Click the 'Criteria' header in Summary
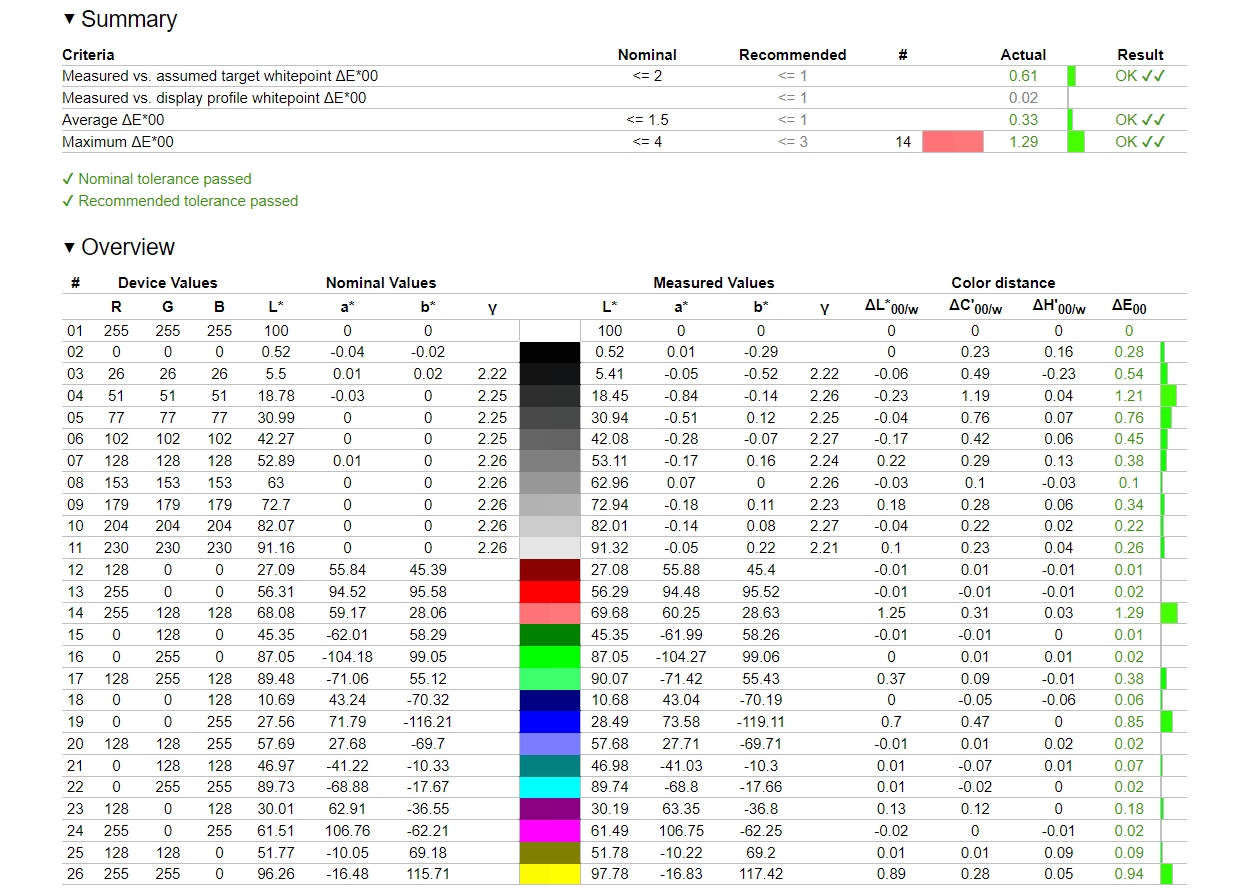This screenshot has width=1255, height=896. click(88, 55)
